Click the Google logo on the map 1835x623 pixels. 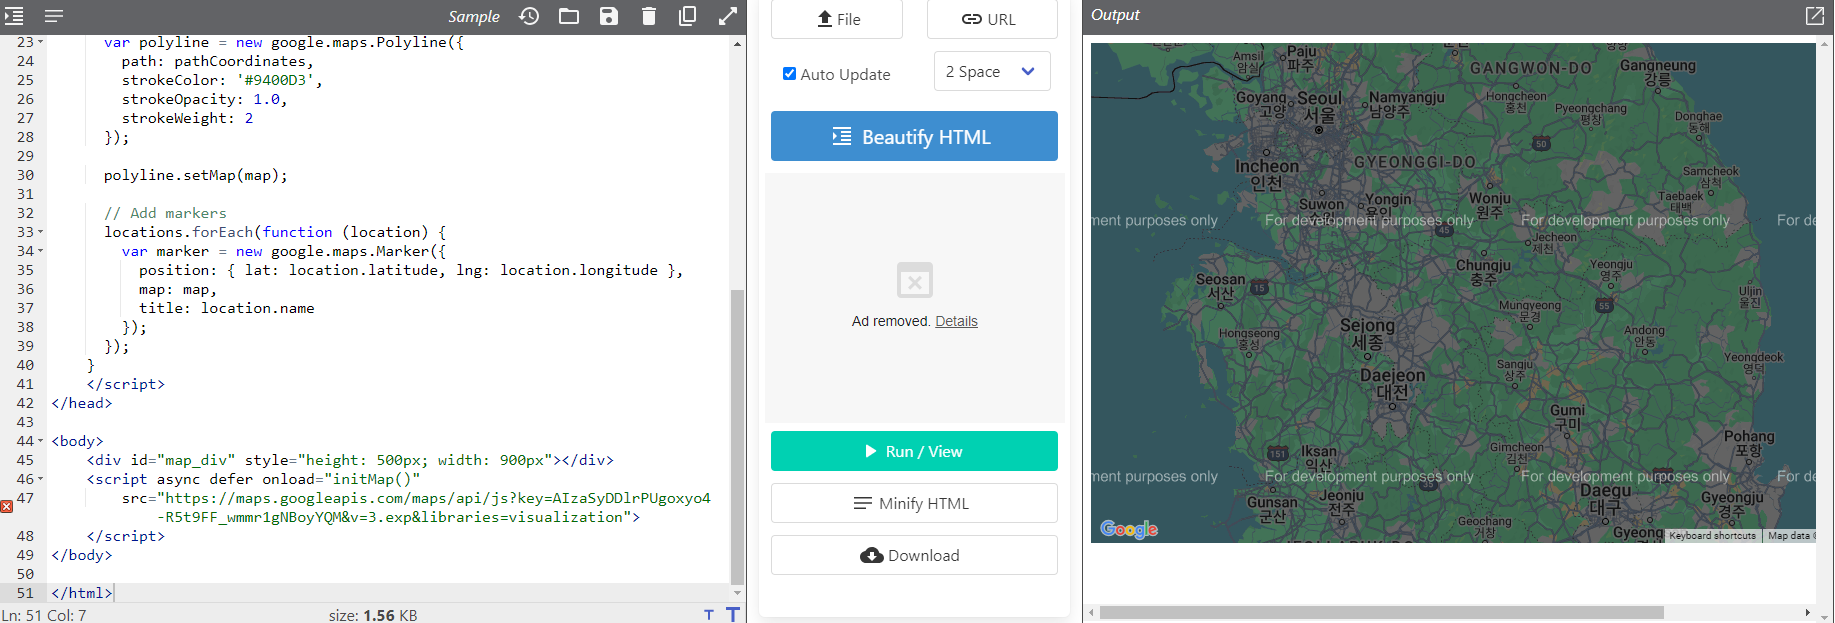tap(1129, 529)
